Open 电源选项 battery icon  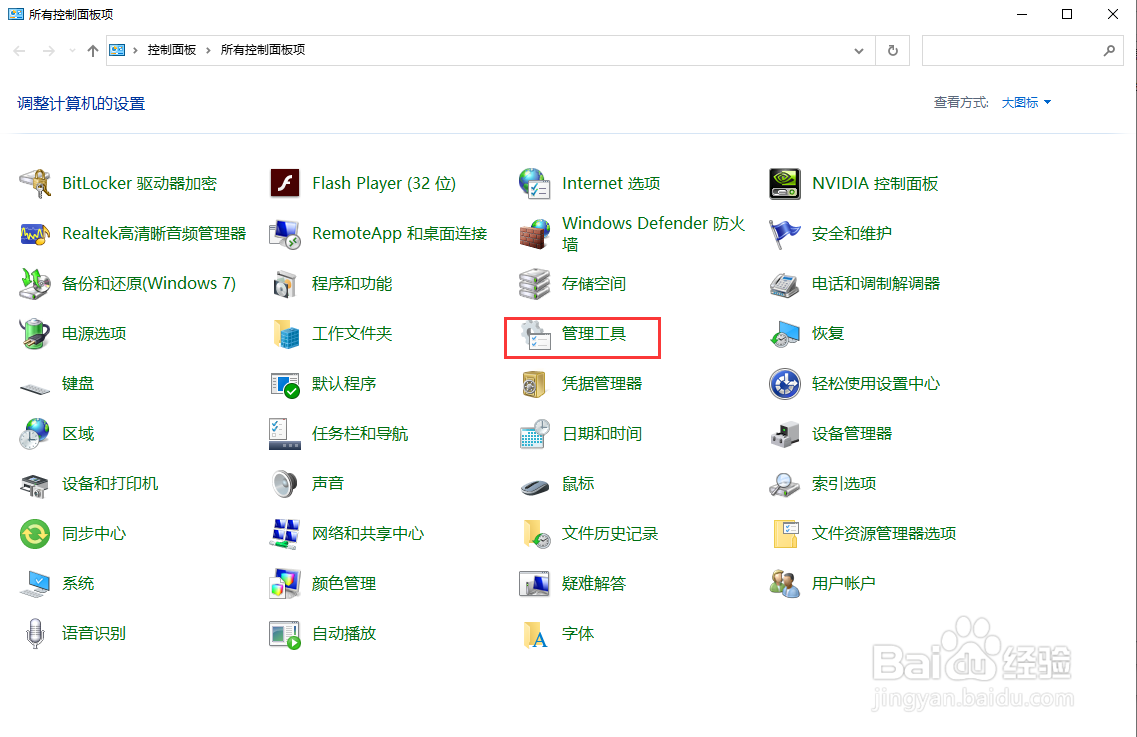pos(35,334)
